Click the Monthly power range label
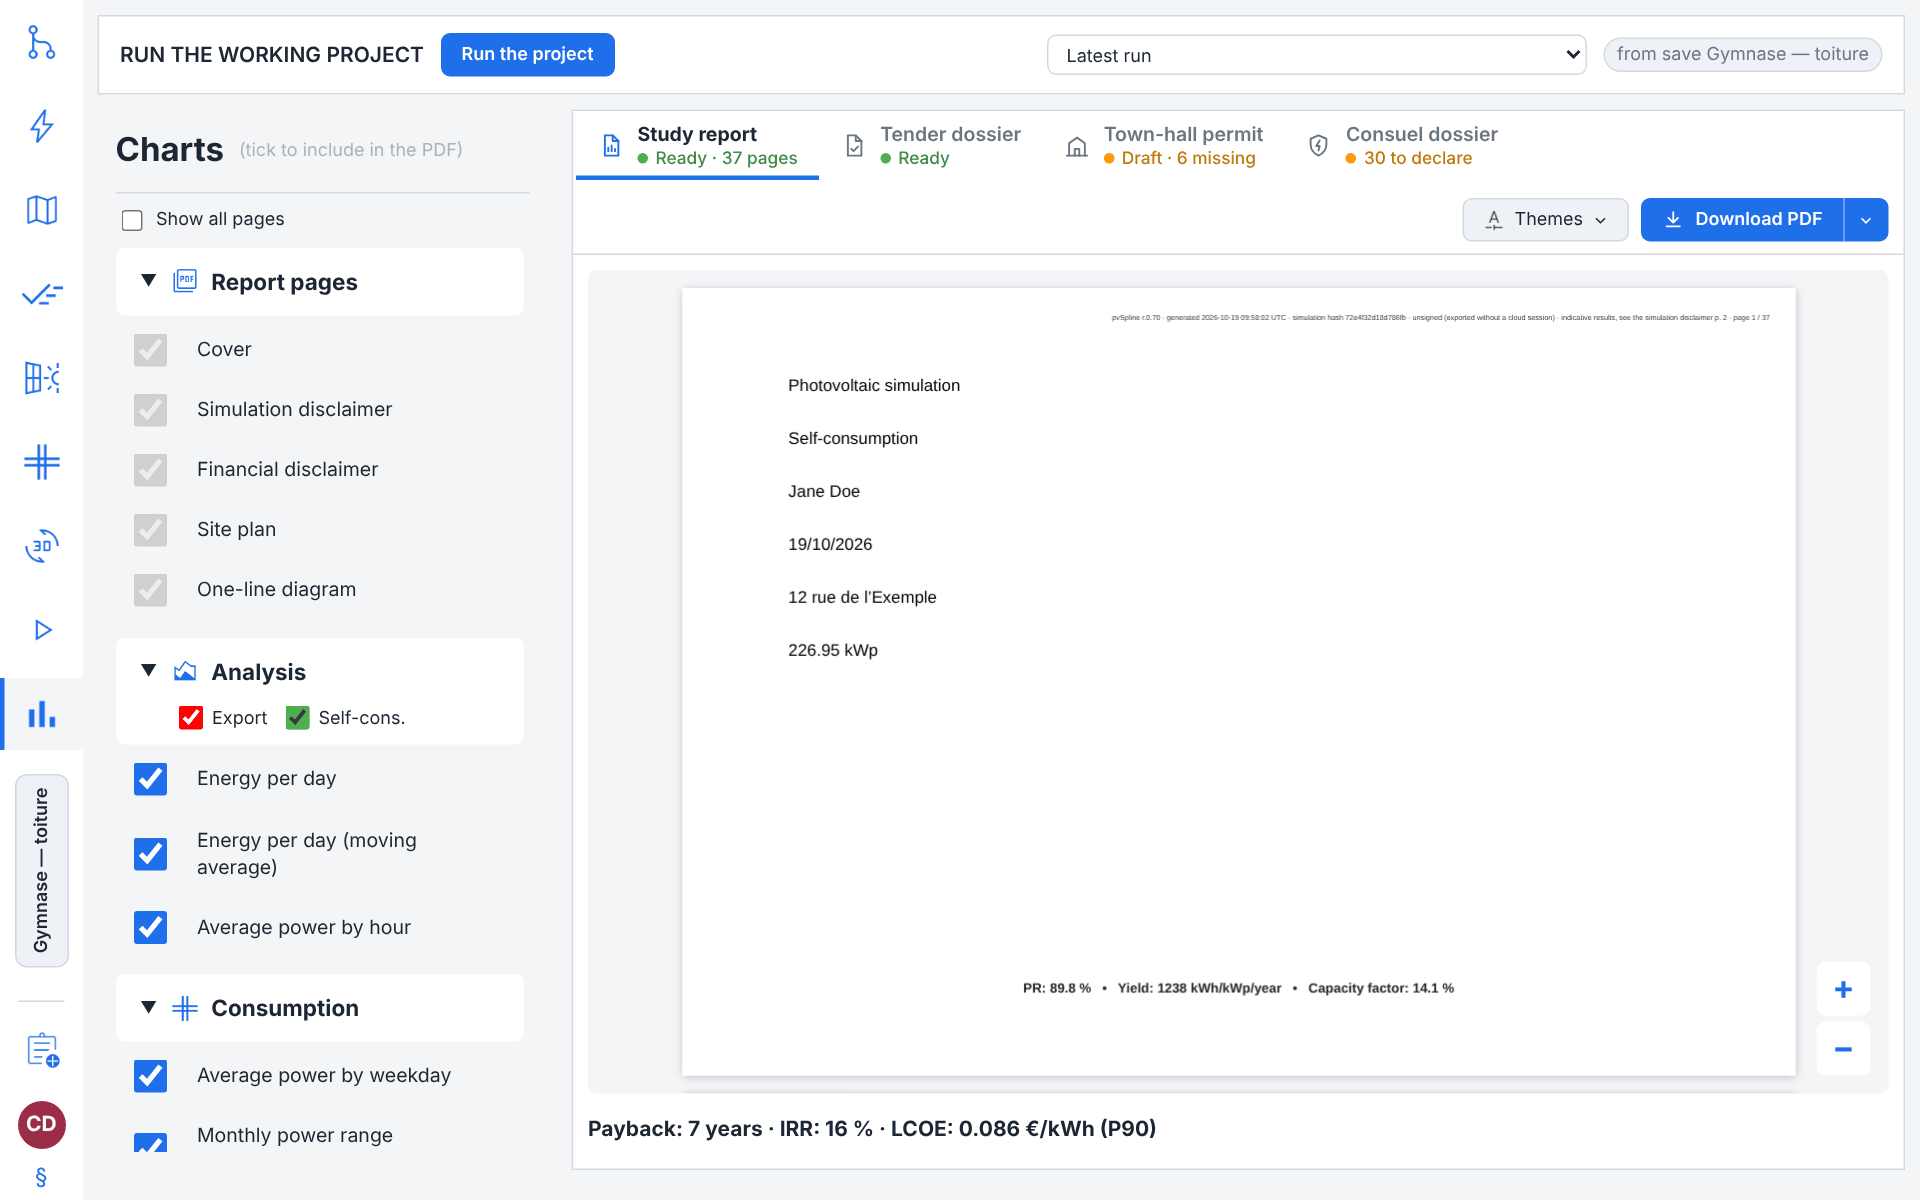This screenshot has width=1920, height=1200. coord(295,1135)
